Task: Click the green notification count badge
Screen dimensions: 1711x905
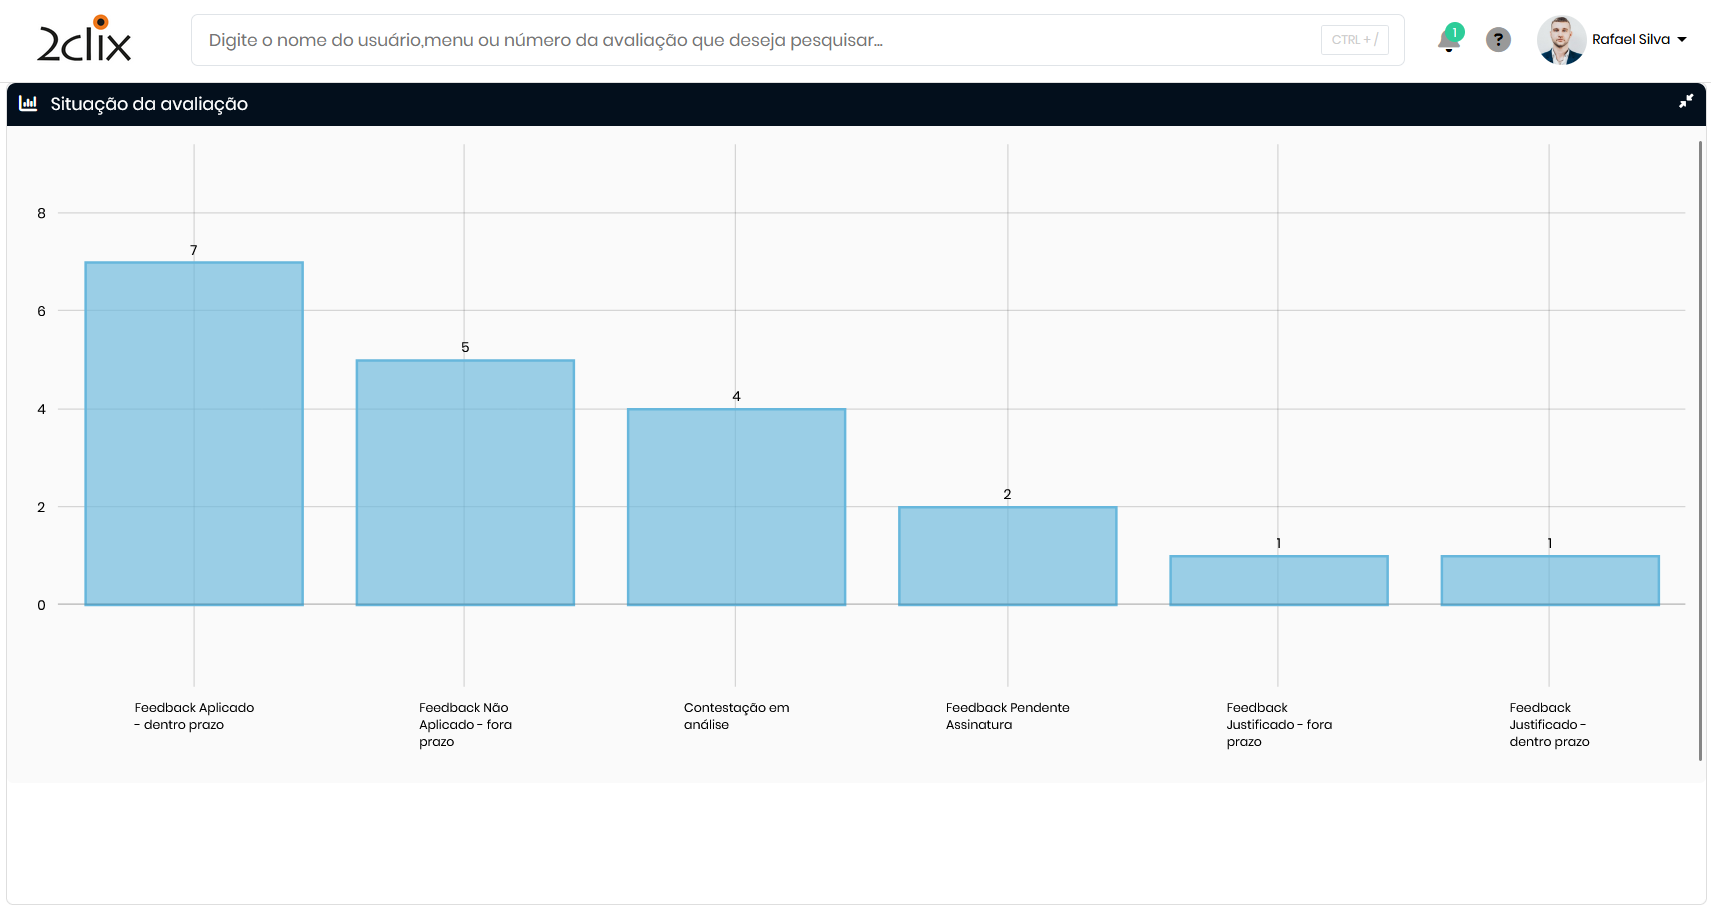Action: pyautogui.click(x=1455, y=32)
